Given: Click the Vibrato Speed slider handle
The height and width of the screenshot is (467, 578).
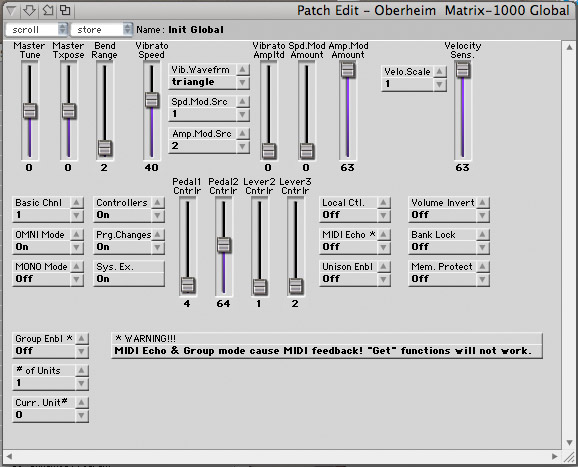Looking at the screenshot, I should (x=152, y=100).
